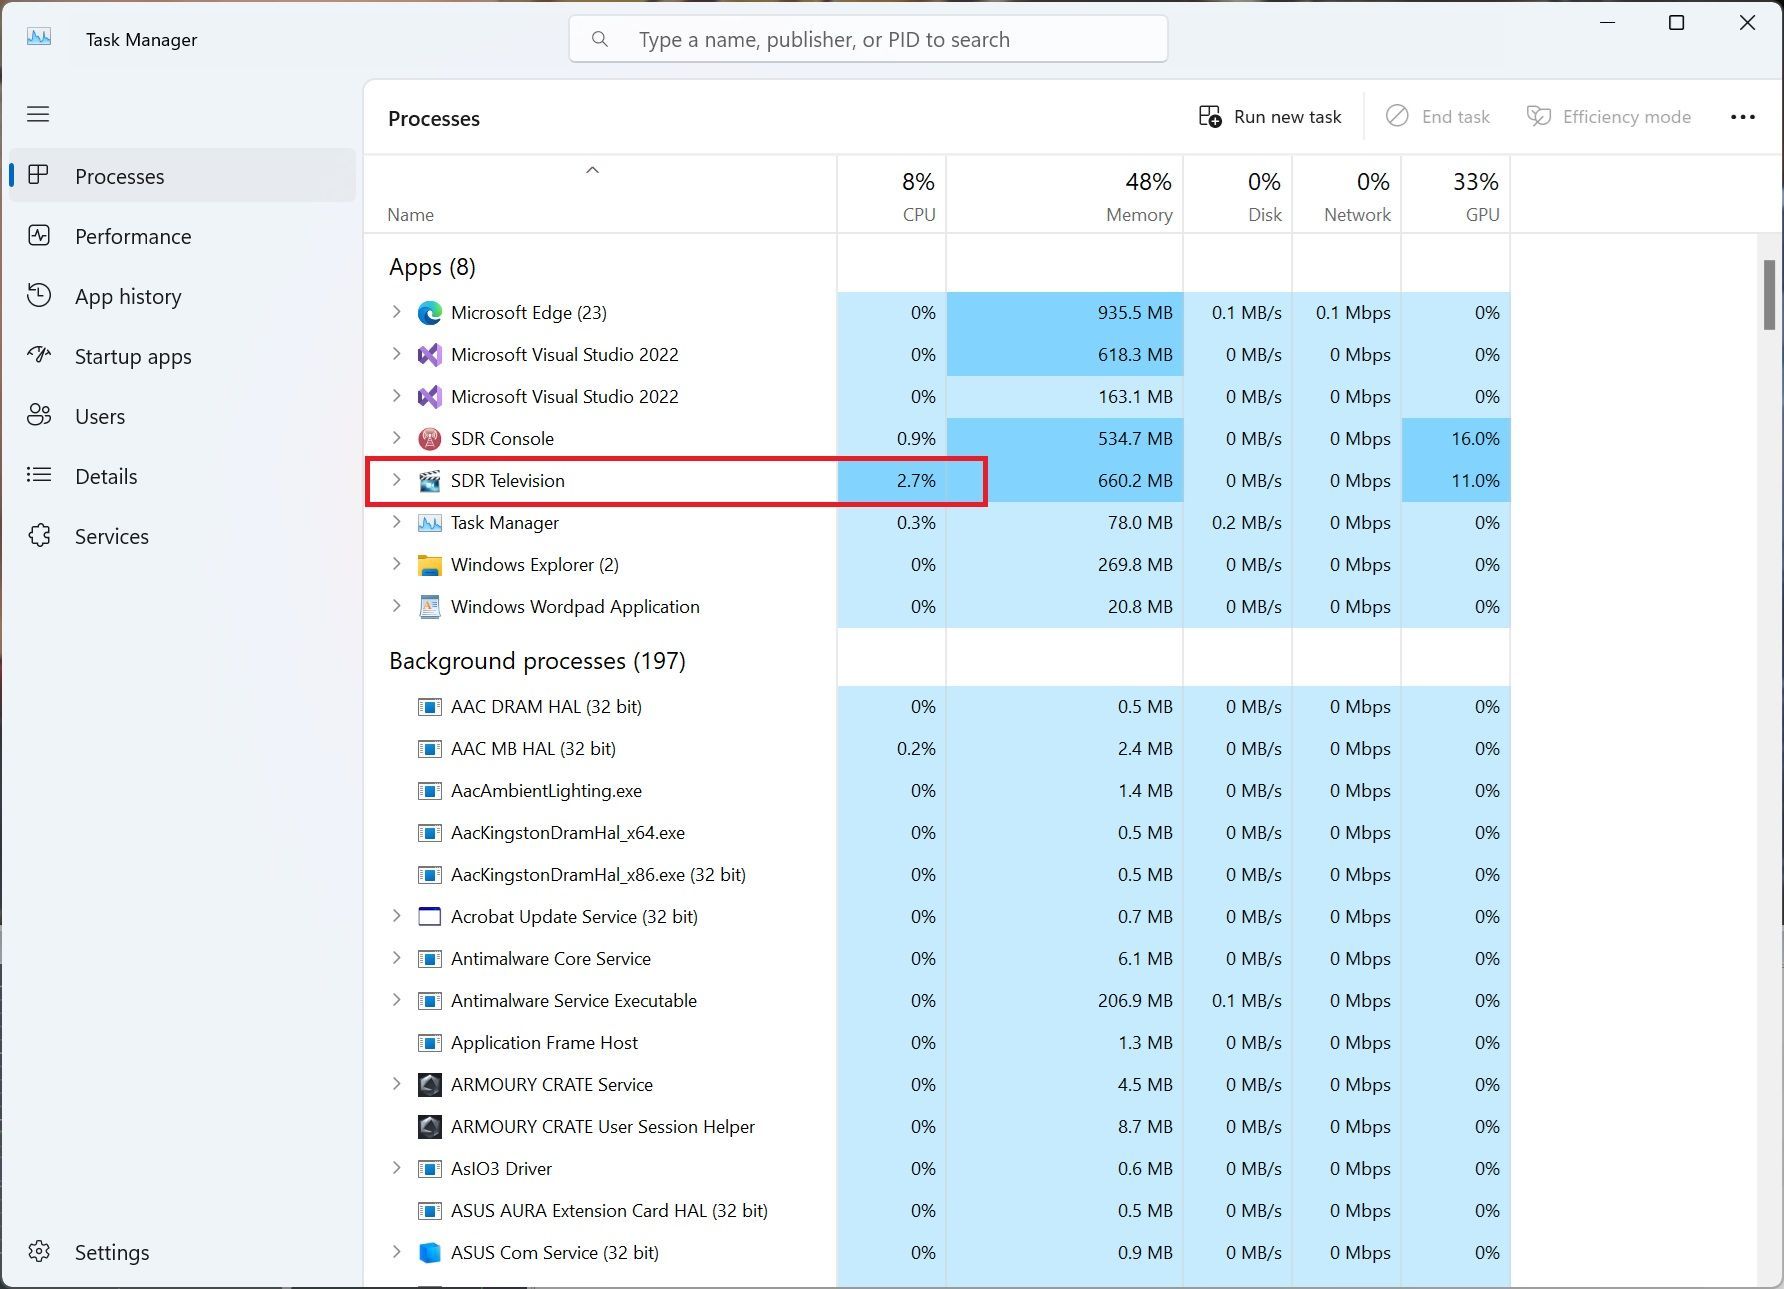Sort by CPU column header
The image size is (1784, 1289).
[x=892, y=195]
